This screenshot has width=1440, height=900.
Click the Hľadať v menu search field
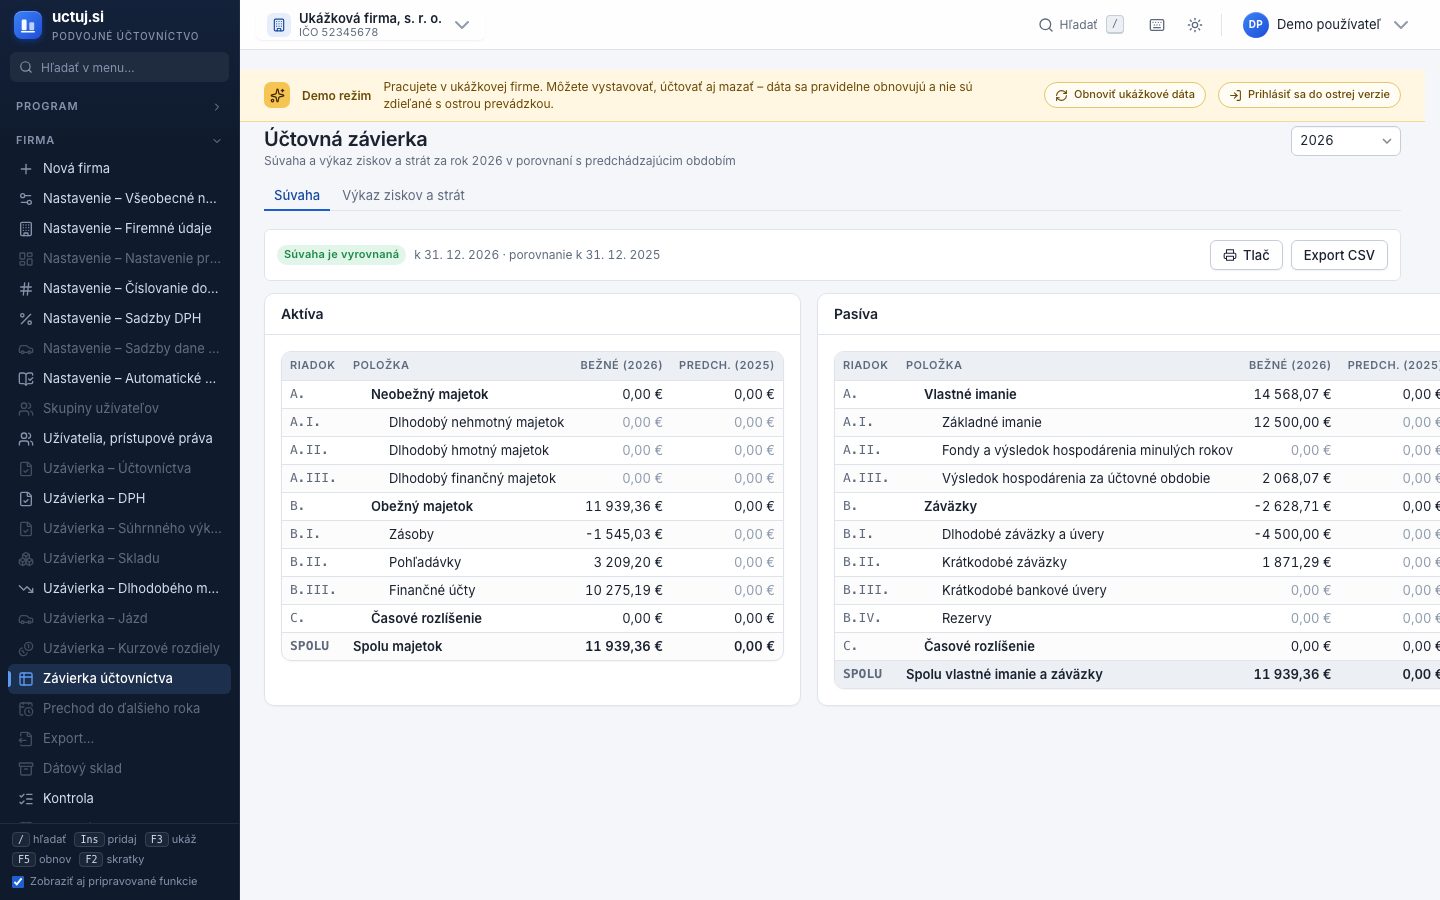click(119, 67)
